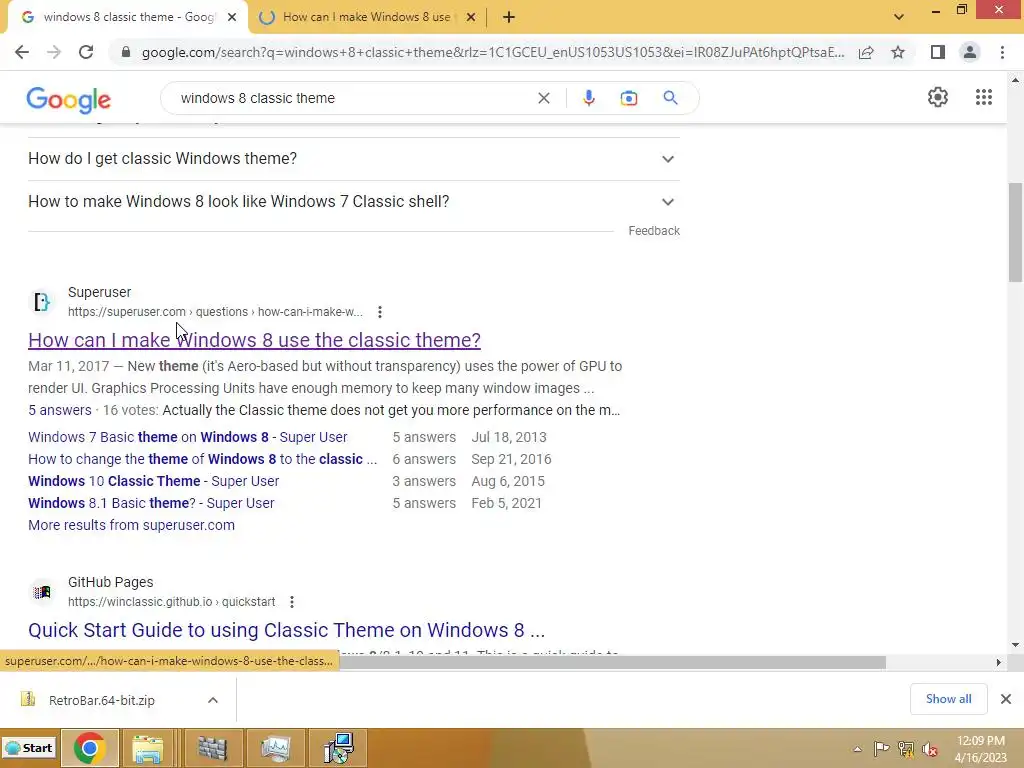Image resolution: width=1024 pixels, height=768 pixels.
Task: Open 'How to change the theme of Windows 8' link
Action: click(202, 459)
